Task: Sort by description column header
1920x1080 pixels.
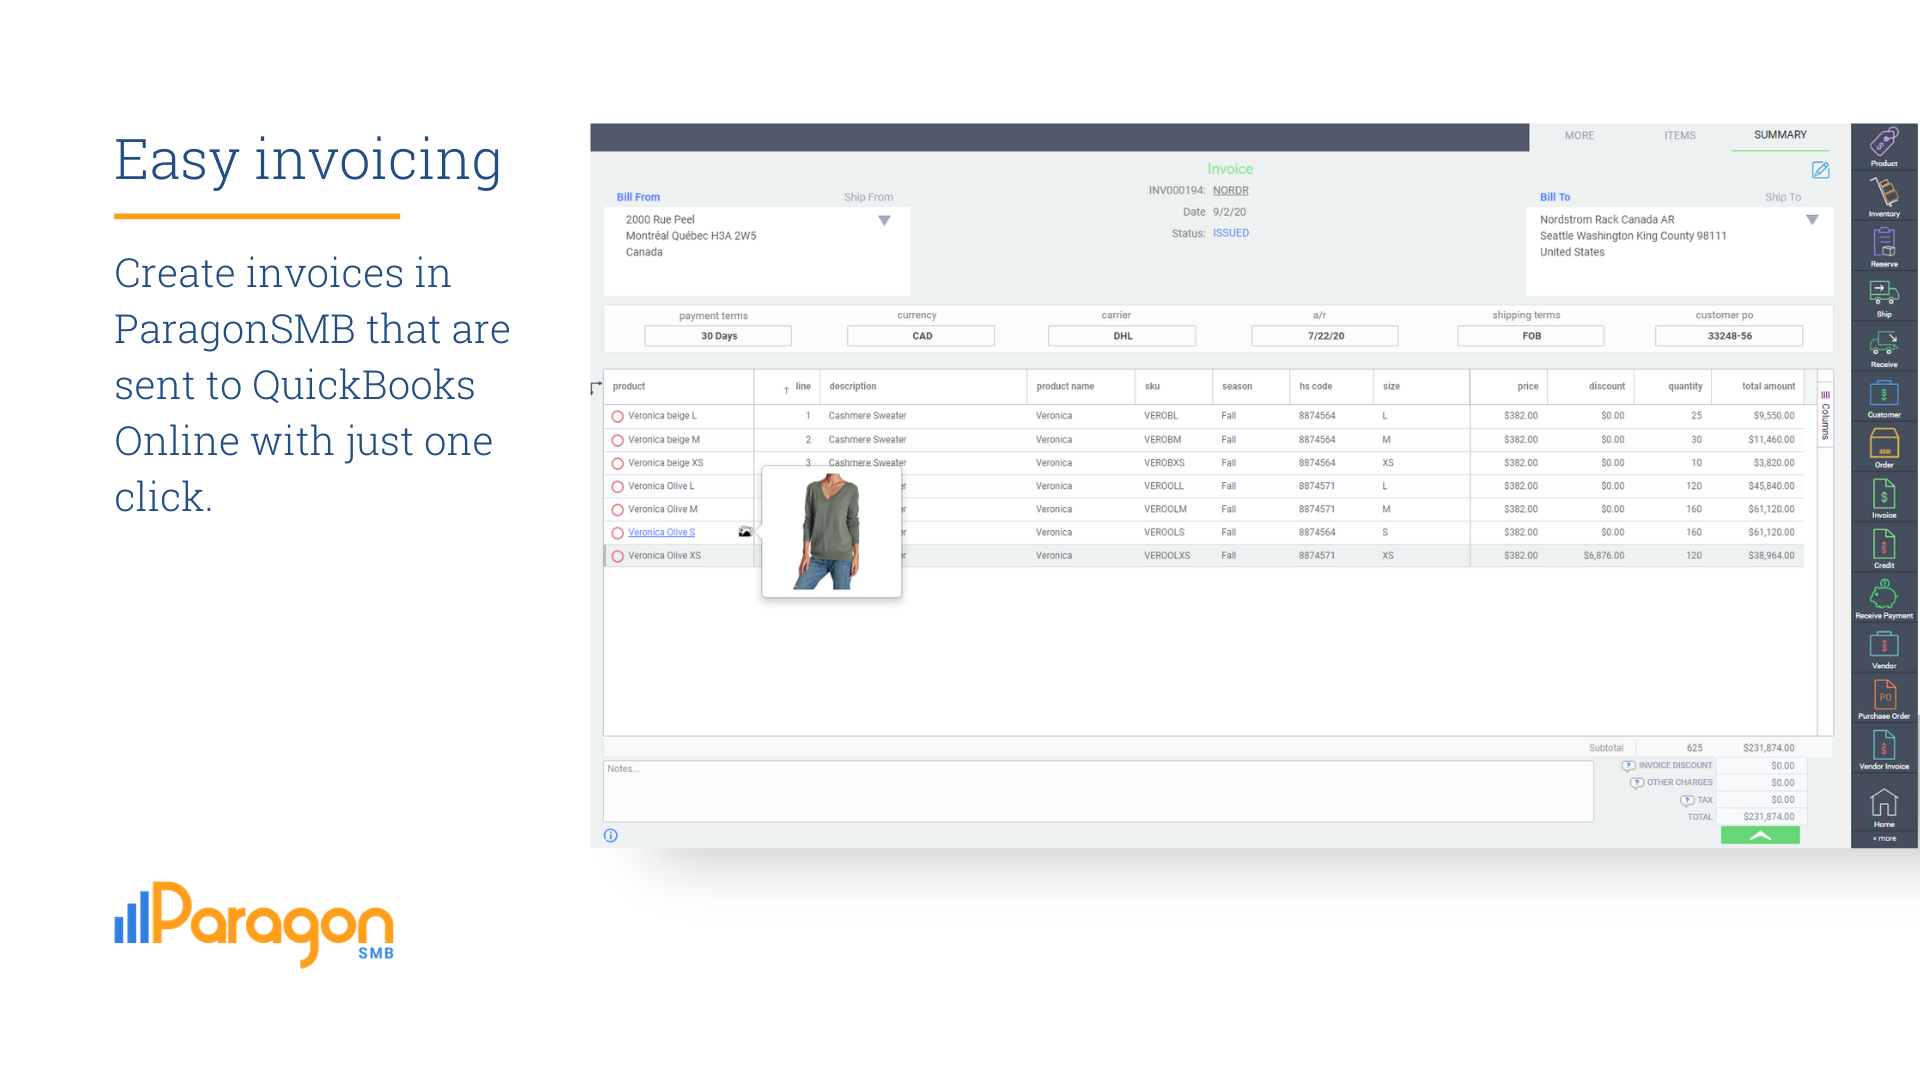Action: [853, 386]
